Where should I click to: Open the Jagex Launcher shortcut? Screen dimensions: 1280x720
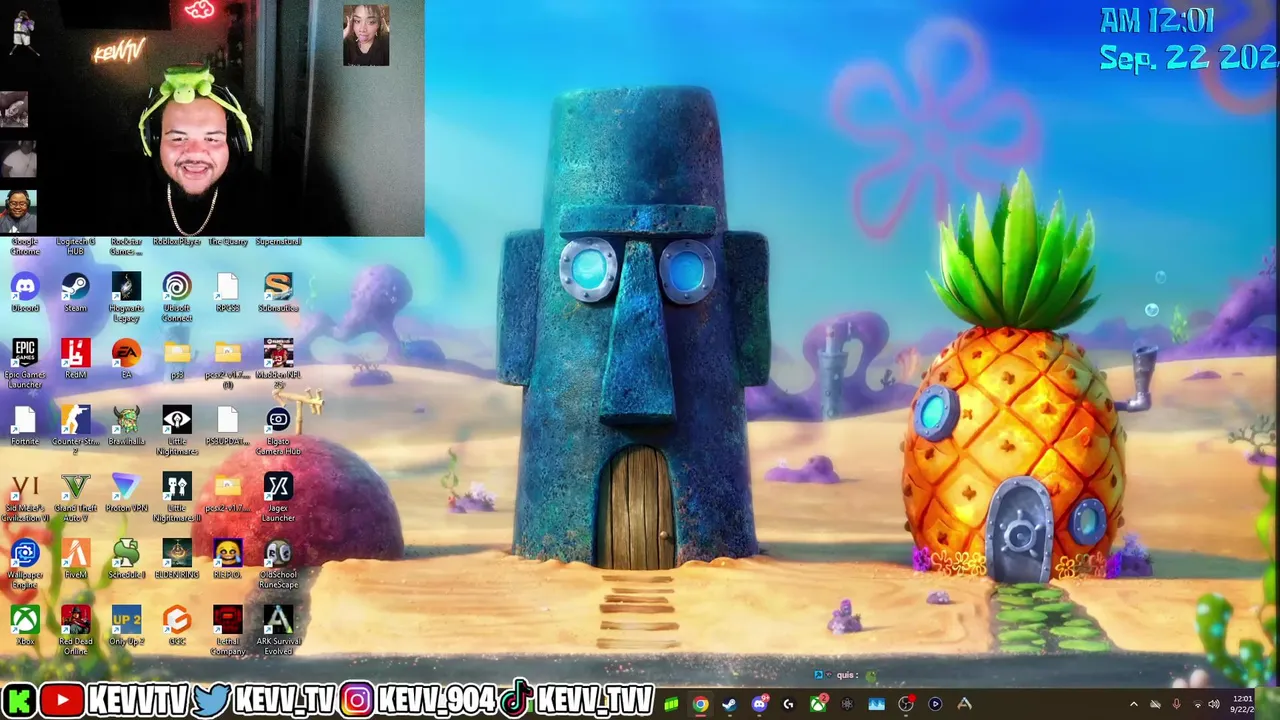click(278, 498)
